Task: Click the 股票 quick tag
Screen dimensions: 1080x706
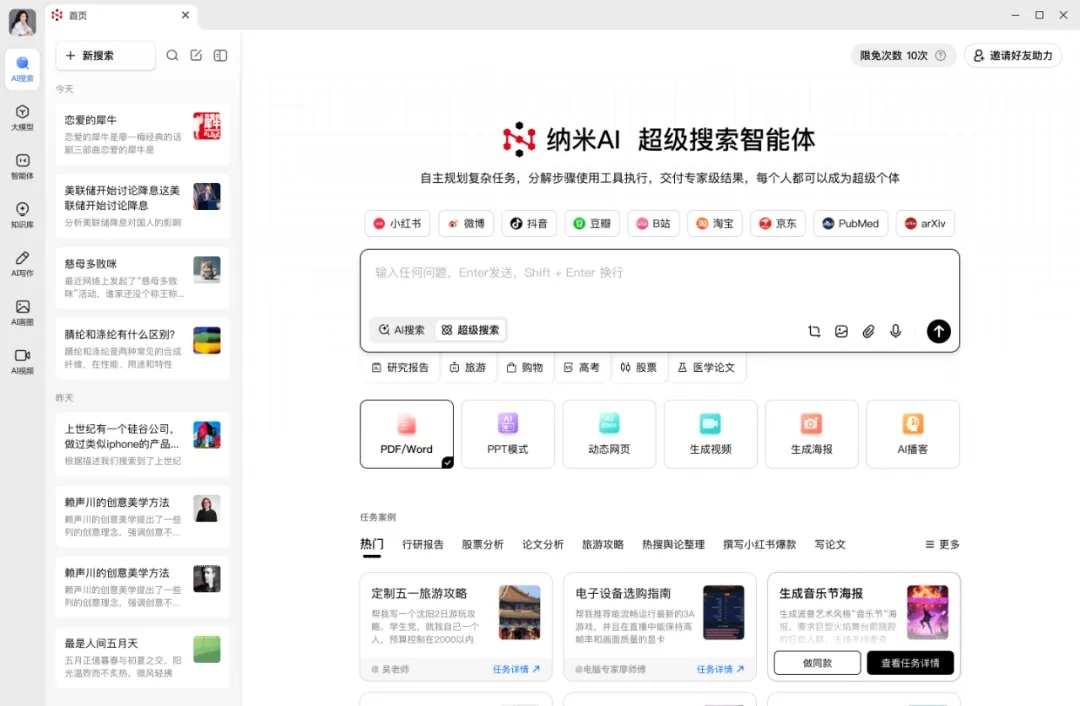Action: tap(638, 367)
